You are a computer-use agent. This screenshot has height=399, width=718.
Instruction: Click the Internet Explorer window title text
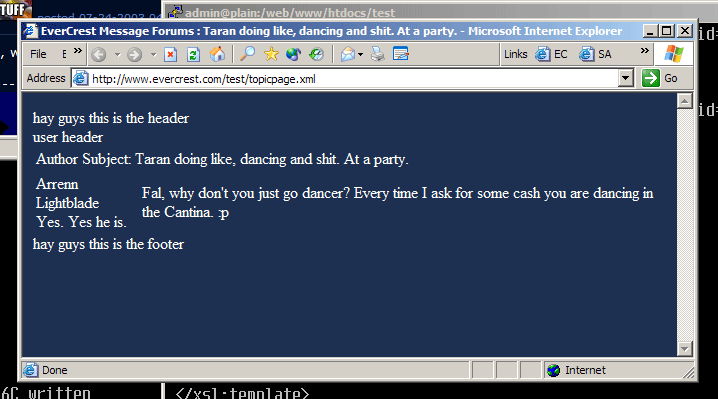coord(331,31)
